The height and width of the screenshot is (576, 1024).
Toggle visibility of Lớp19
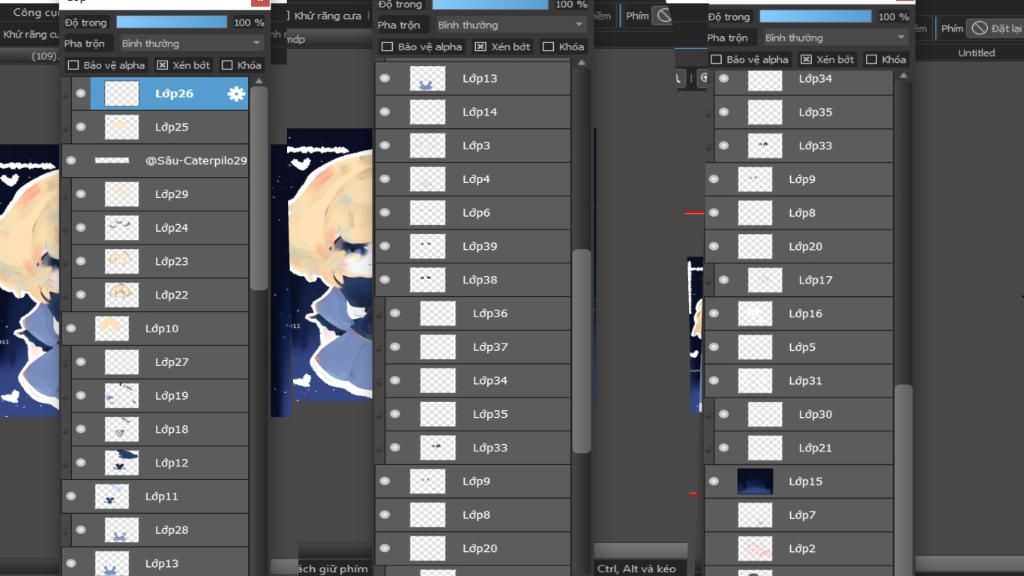tap(80, 395)
